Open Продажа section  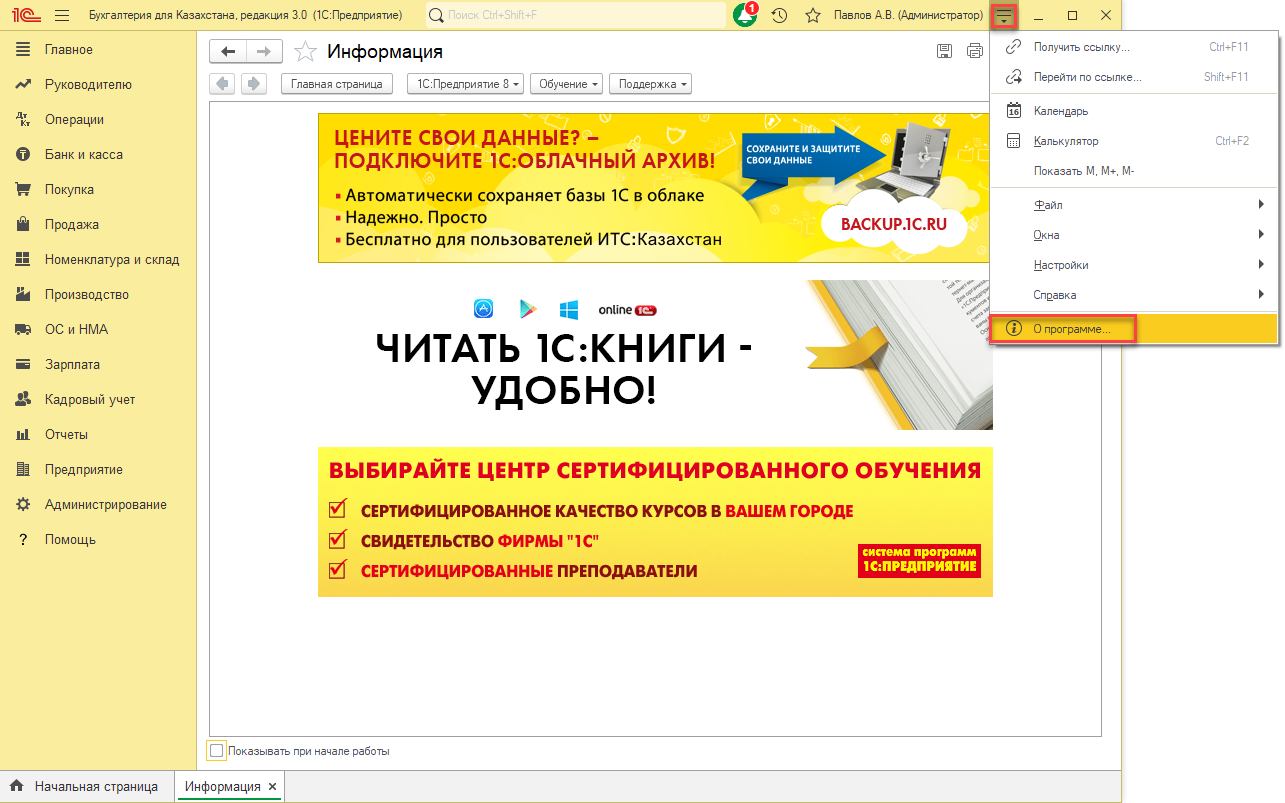[98, 225]
